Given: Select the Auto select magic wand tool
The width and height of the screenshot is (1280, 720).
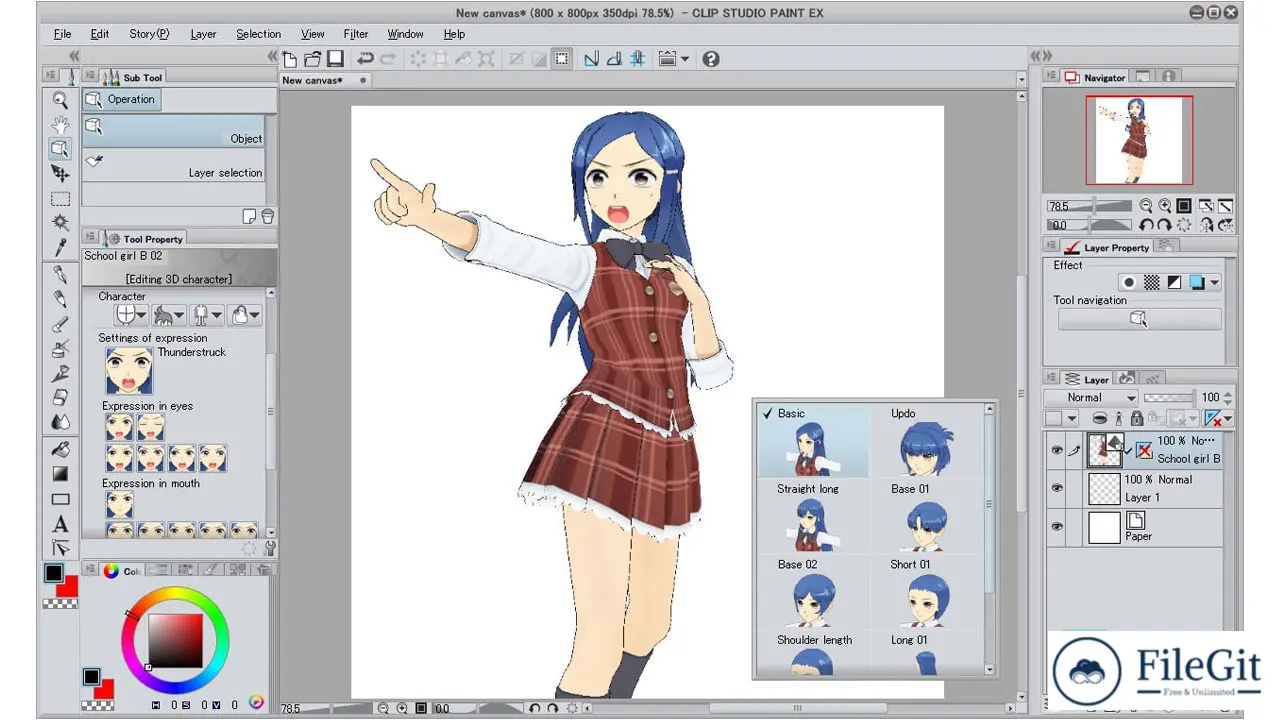Looking at the screenshot, I should point(60,222).
